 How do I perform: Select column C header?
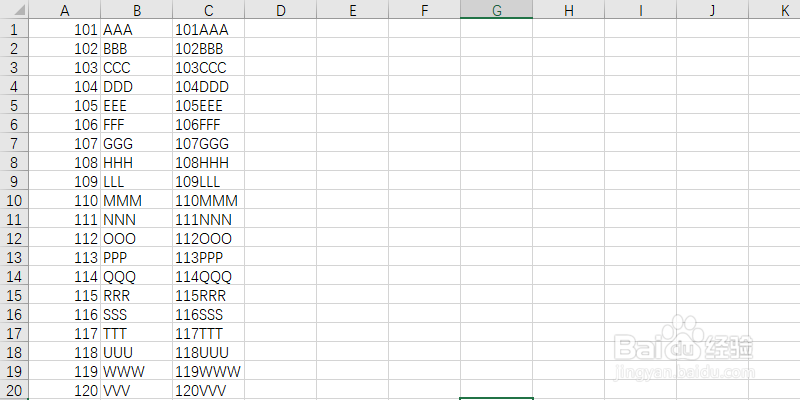pyautogui.click(x=209, y=9)
